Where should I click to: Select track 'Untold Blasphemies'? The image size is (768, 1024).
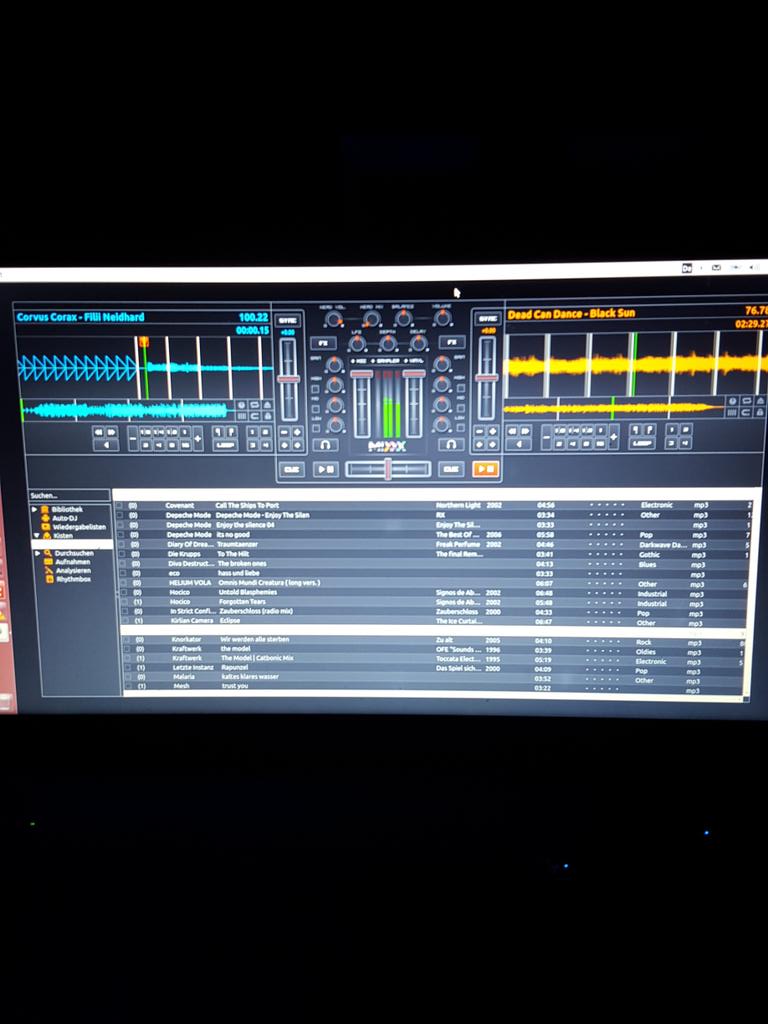tap(248, 592)
